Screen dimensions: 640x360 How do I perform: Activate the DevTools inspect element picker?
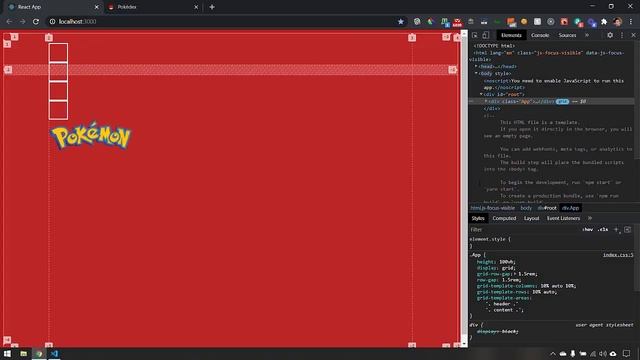click(x=475, y=36)
